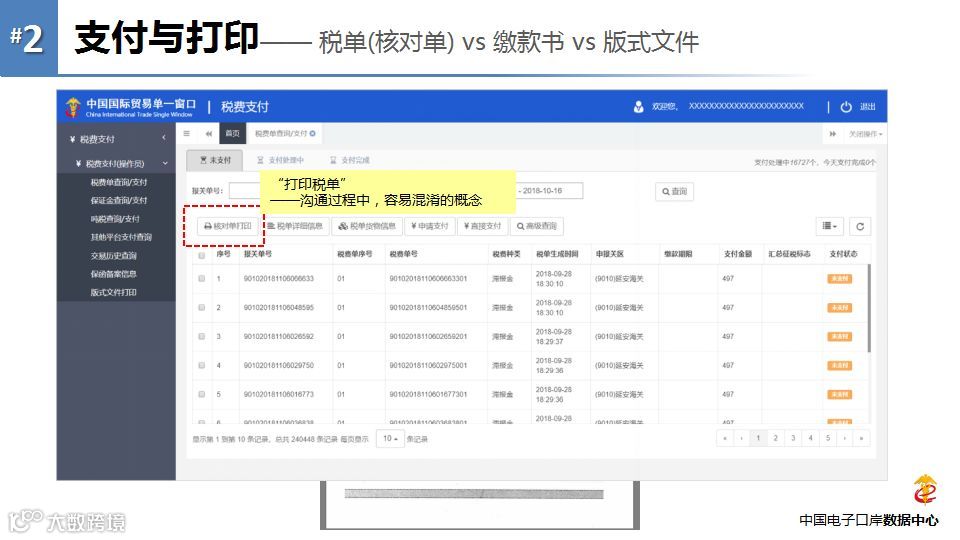The image size is (960, 540).
Task: Click the date field ending 2018-10-16
Action: [549, 191]
